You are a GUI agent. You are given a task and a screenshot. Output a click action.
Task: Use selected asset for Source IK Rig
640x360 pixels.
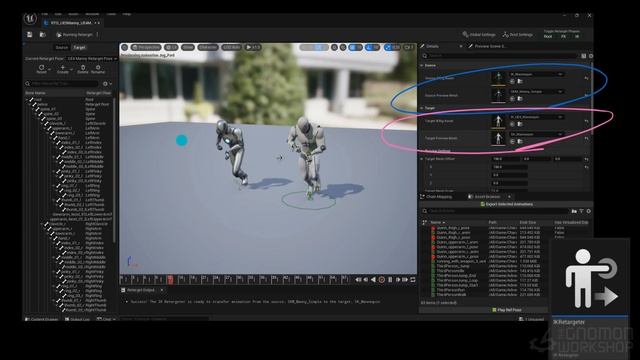pyautogui.click(x=512, y=82)
